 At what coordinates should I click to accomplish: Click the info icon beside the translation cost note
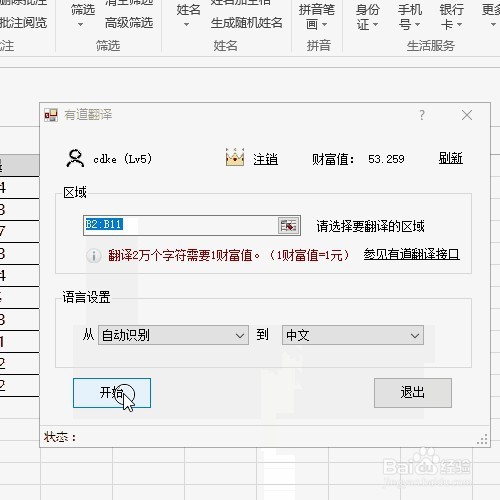point(94,256)
